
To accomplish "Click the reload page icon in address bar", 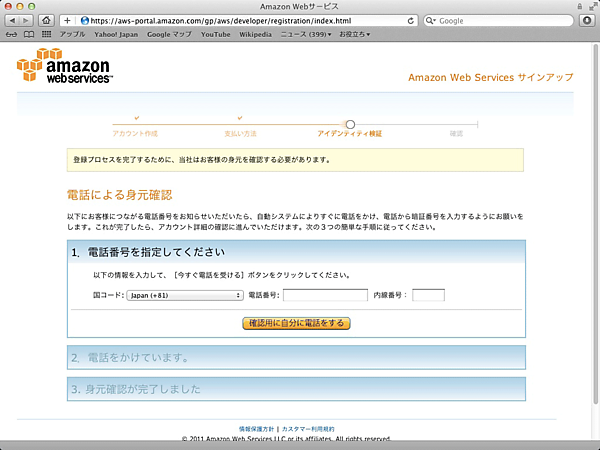I will click(x=412, y=20).
